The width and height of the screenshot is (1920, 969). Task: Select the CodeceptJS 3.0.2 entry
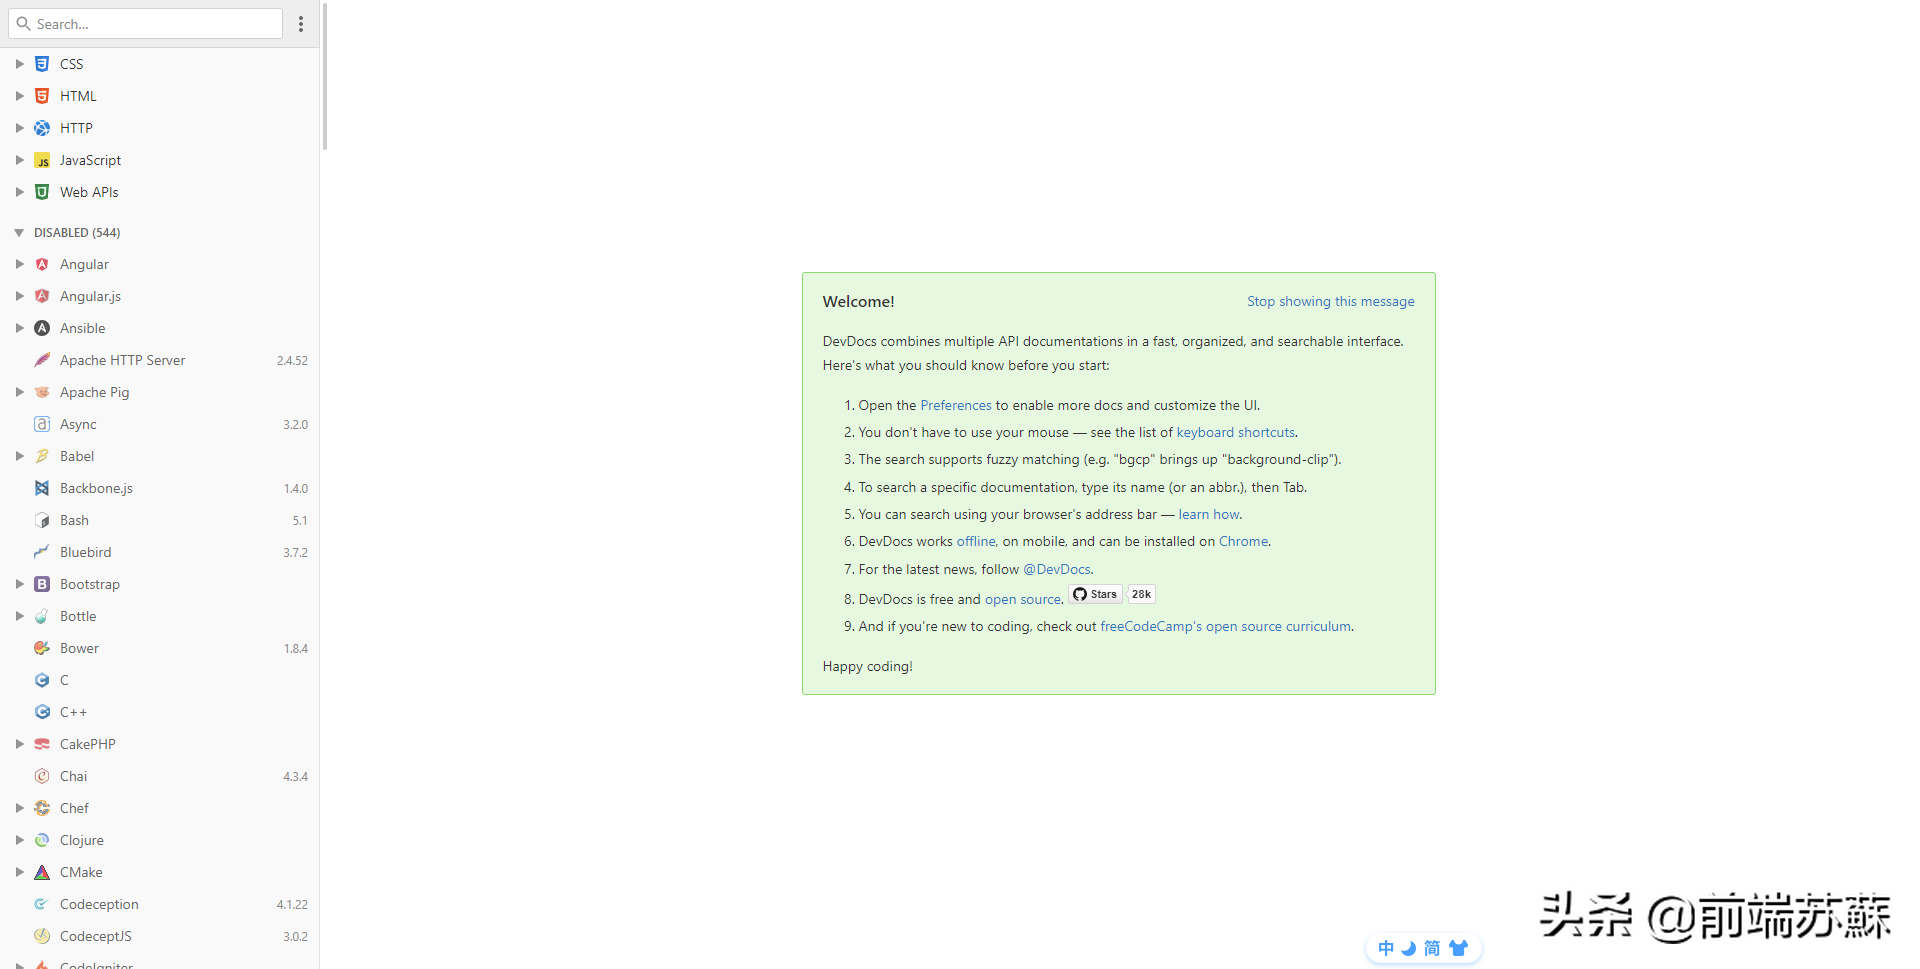pos(160,936)
